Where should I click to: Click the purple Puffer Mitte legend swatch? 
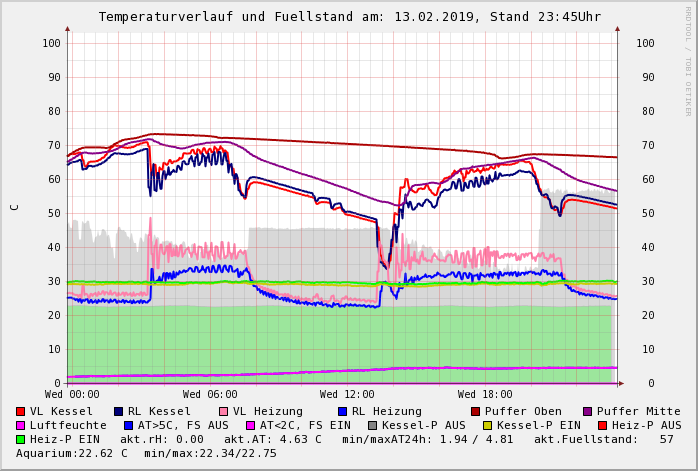point(588,411)
